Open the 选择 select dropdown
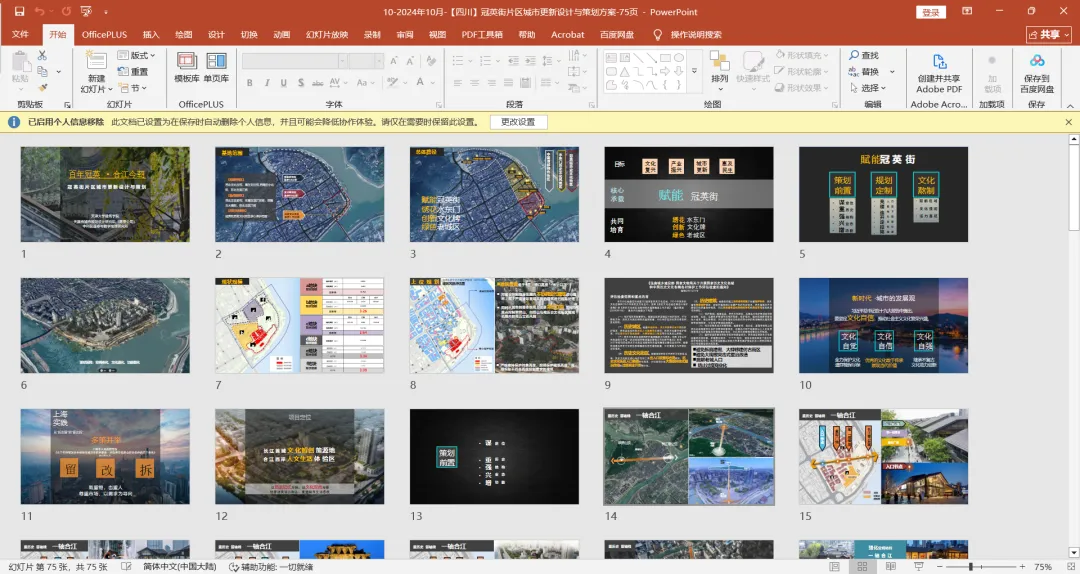 [868, 88]
